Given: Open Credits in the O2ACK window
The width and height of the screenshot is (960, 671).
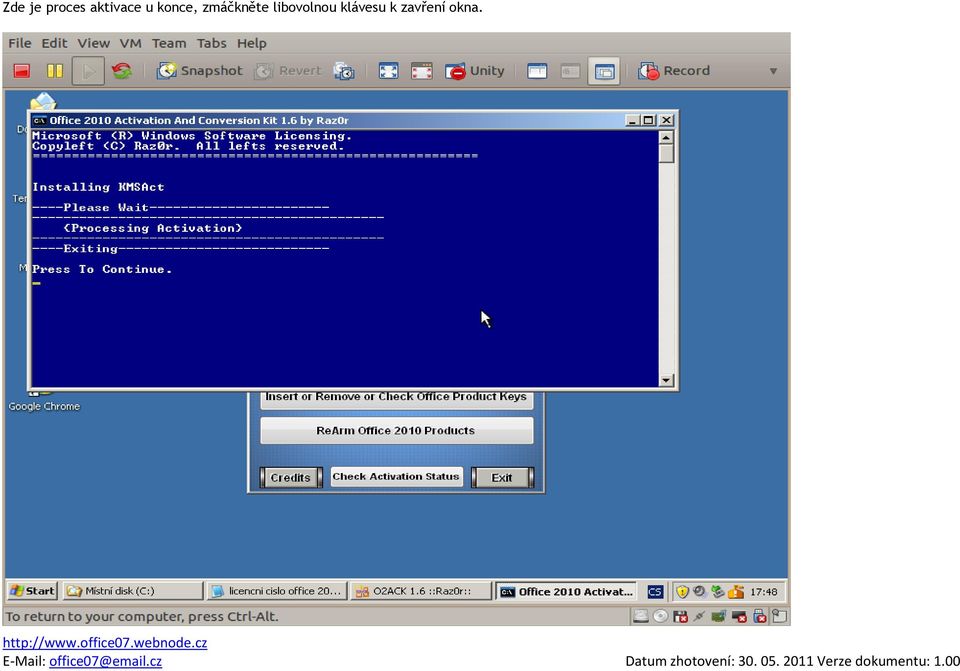Looking at the screenshot, I should click(291, 478).
